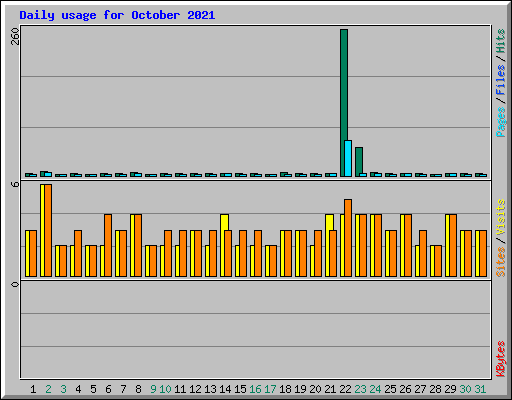Click the 'Visits' legend label
The image size is (512, 400).
500,217
